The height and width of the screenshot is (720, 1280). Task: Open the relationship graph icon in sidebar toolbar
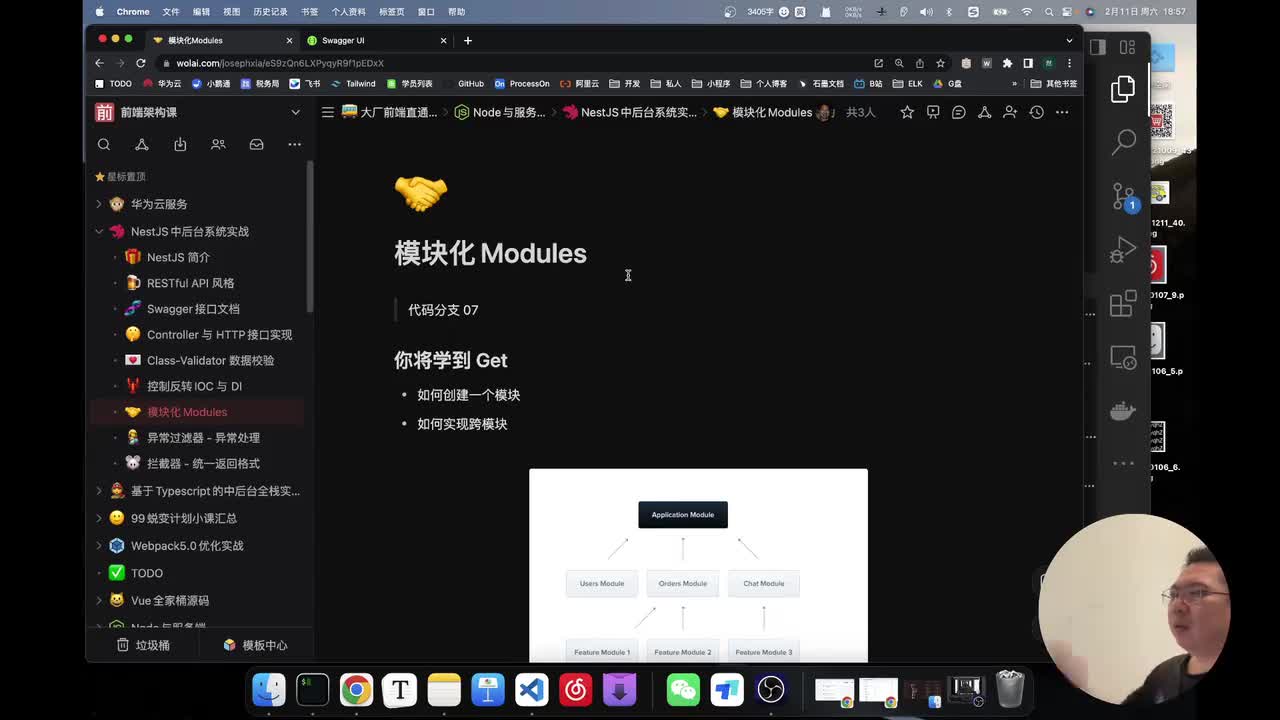coord(142,144)
